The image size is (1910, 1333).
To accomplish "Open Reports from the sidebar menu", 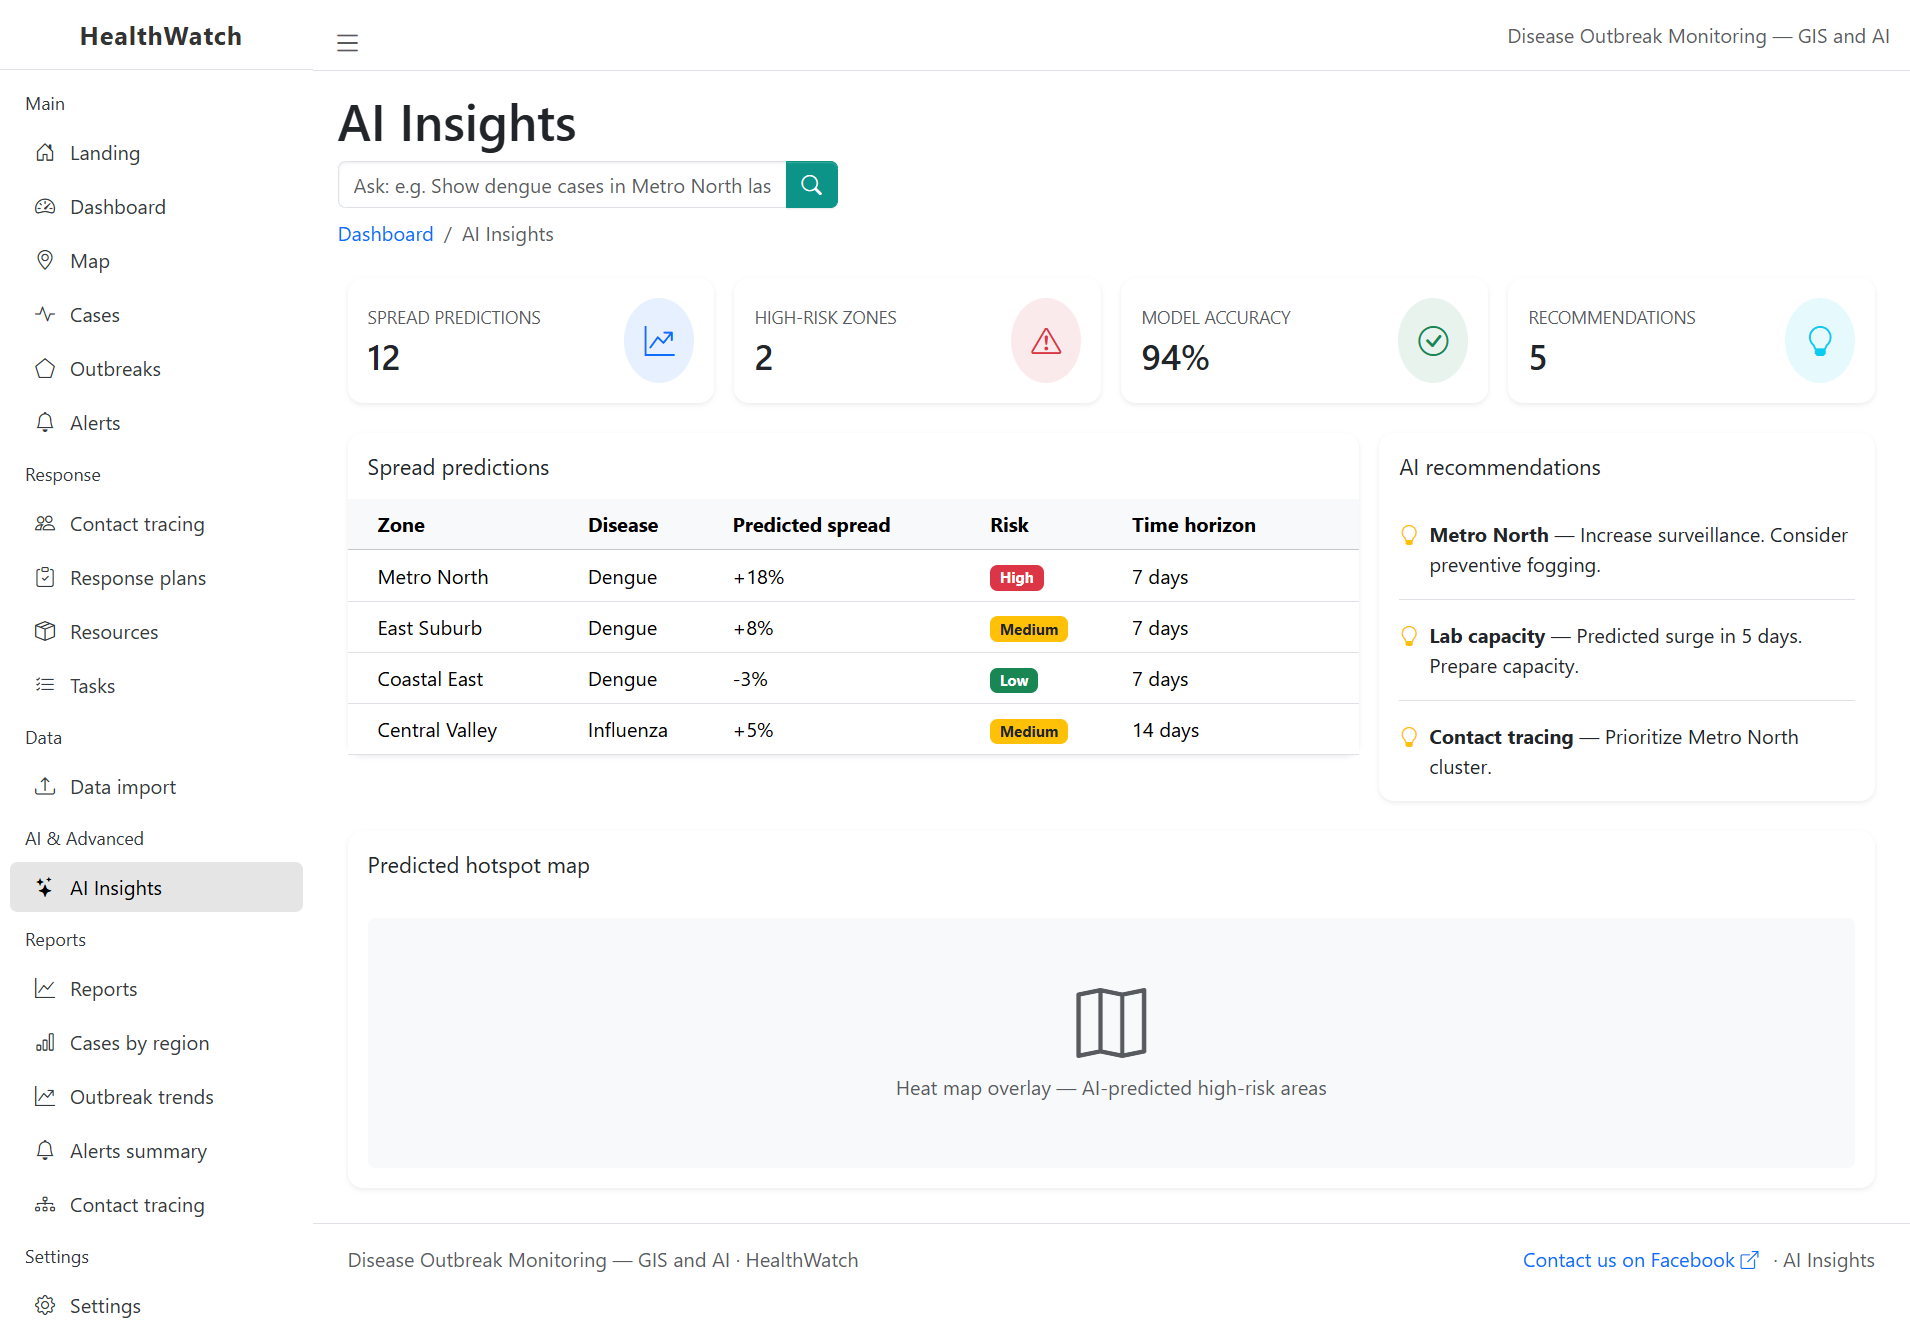I will (x=103, y=988).
